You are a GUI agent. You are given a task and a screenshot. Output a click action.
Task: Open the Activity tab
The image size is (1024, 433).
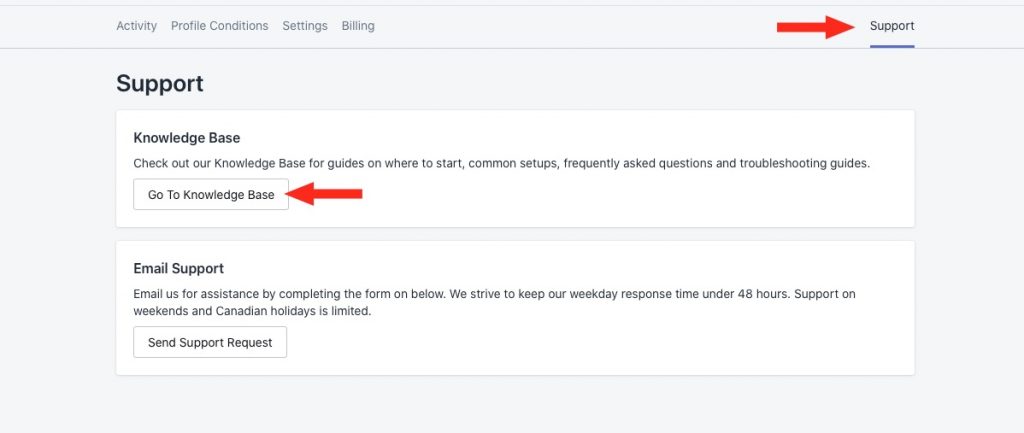point(136,26)
